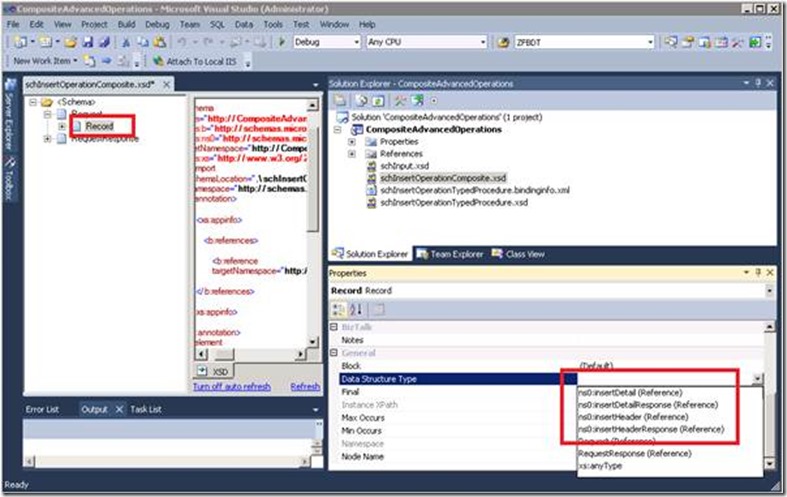The width and height of the screenshot is (787, 497).
Task: Cut selection using the scissors icon
Action: click(126, 43)
